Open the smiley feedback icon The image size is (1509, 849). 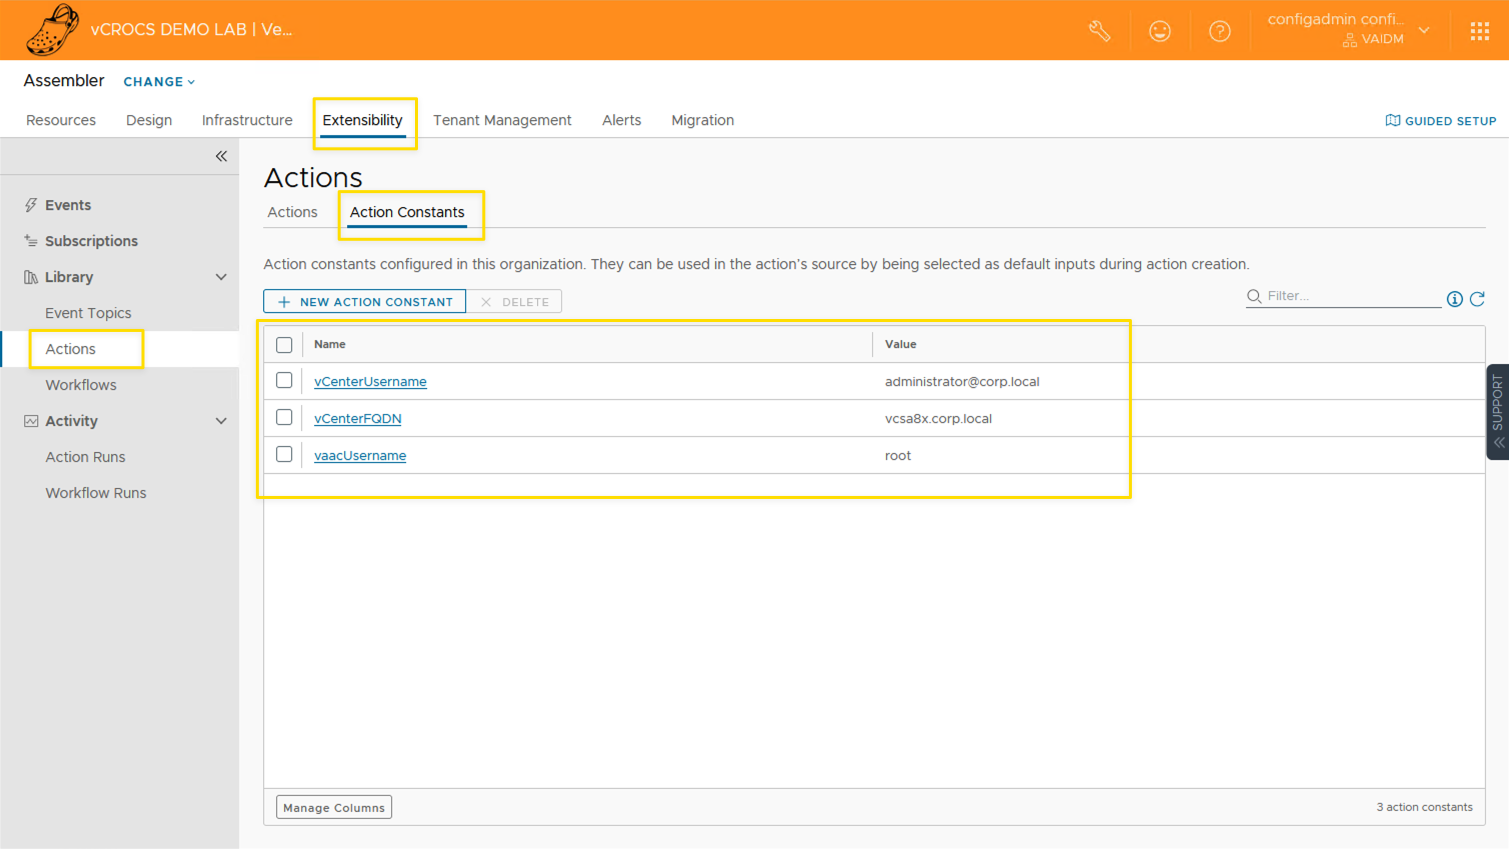pyautogui.click(x=1159, y=31)
